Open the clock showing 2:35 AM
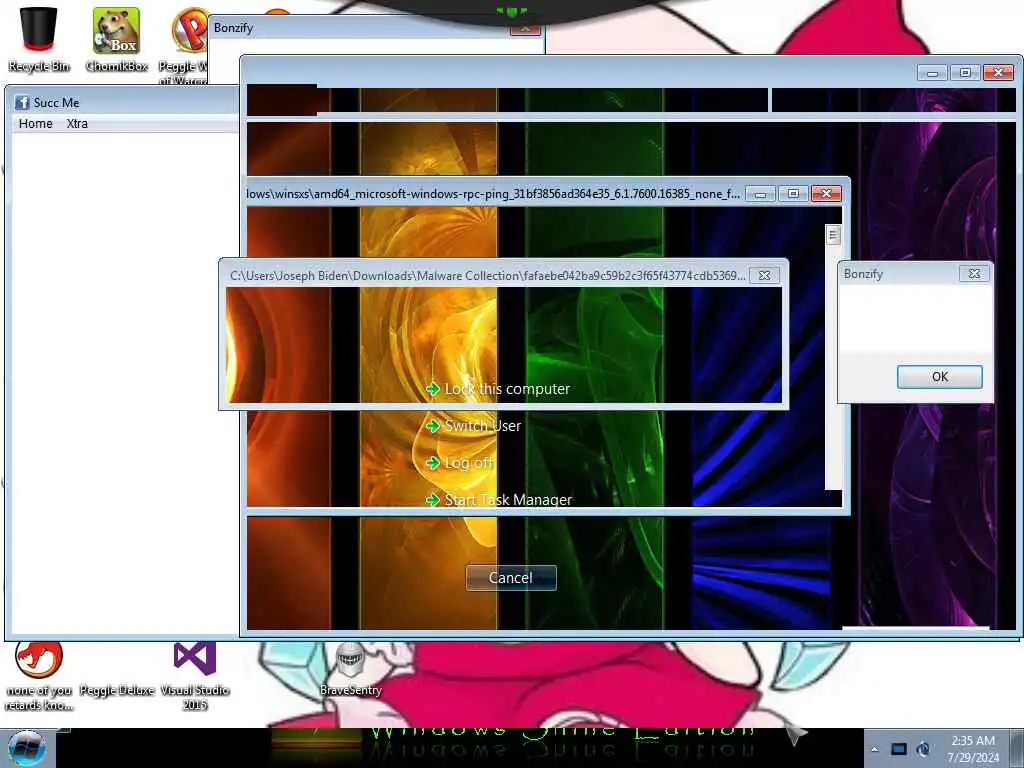 coord(973,749)
